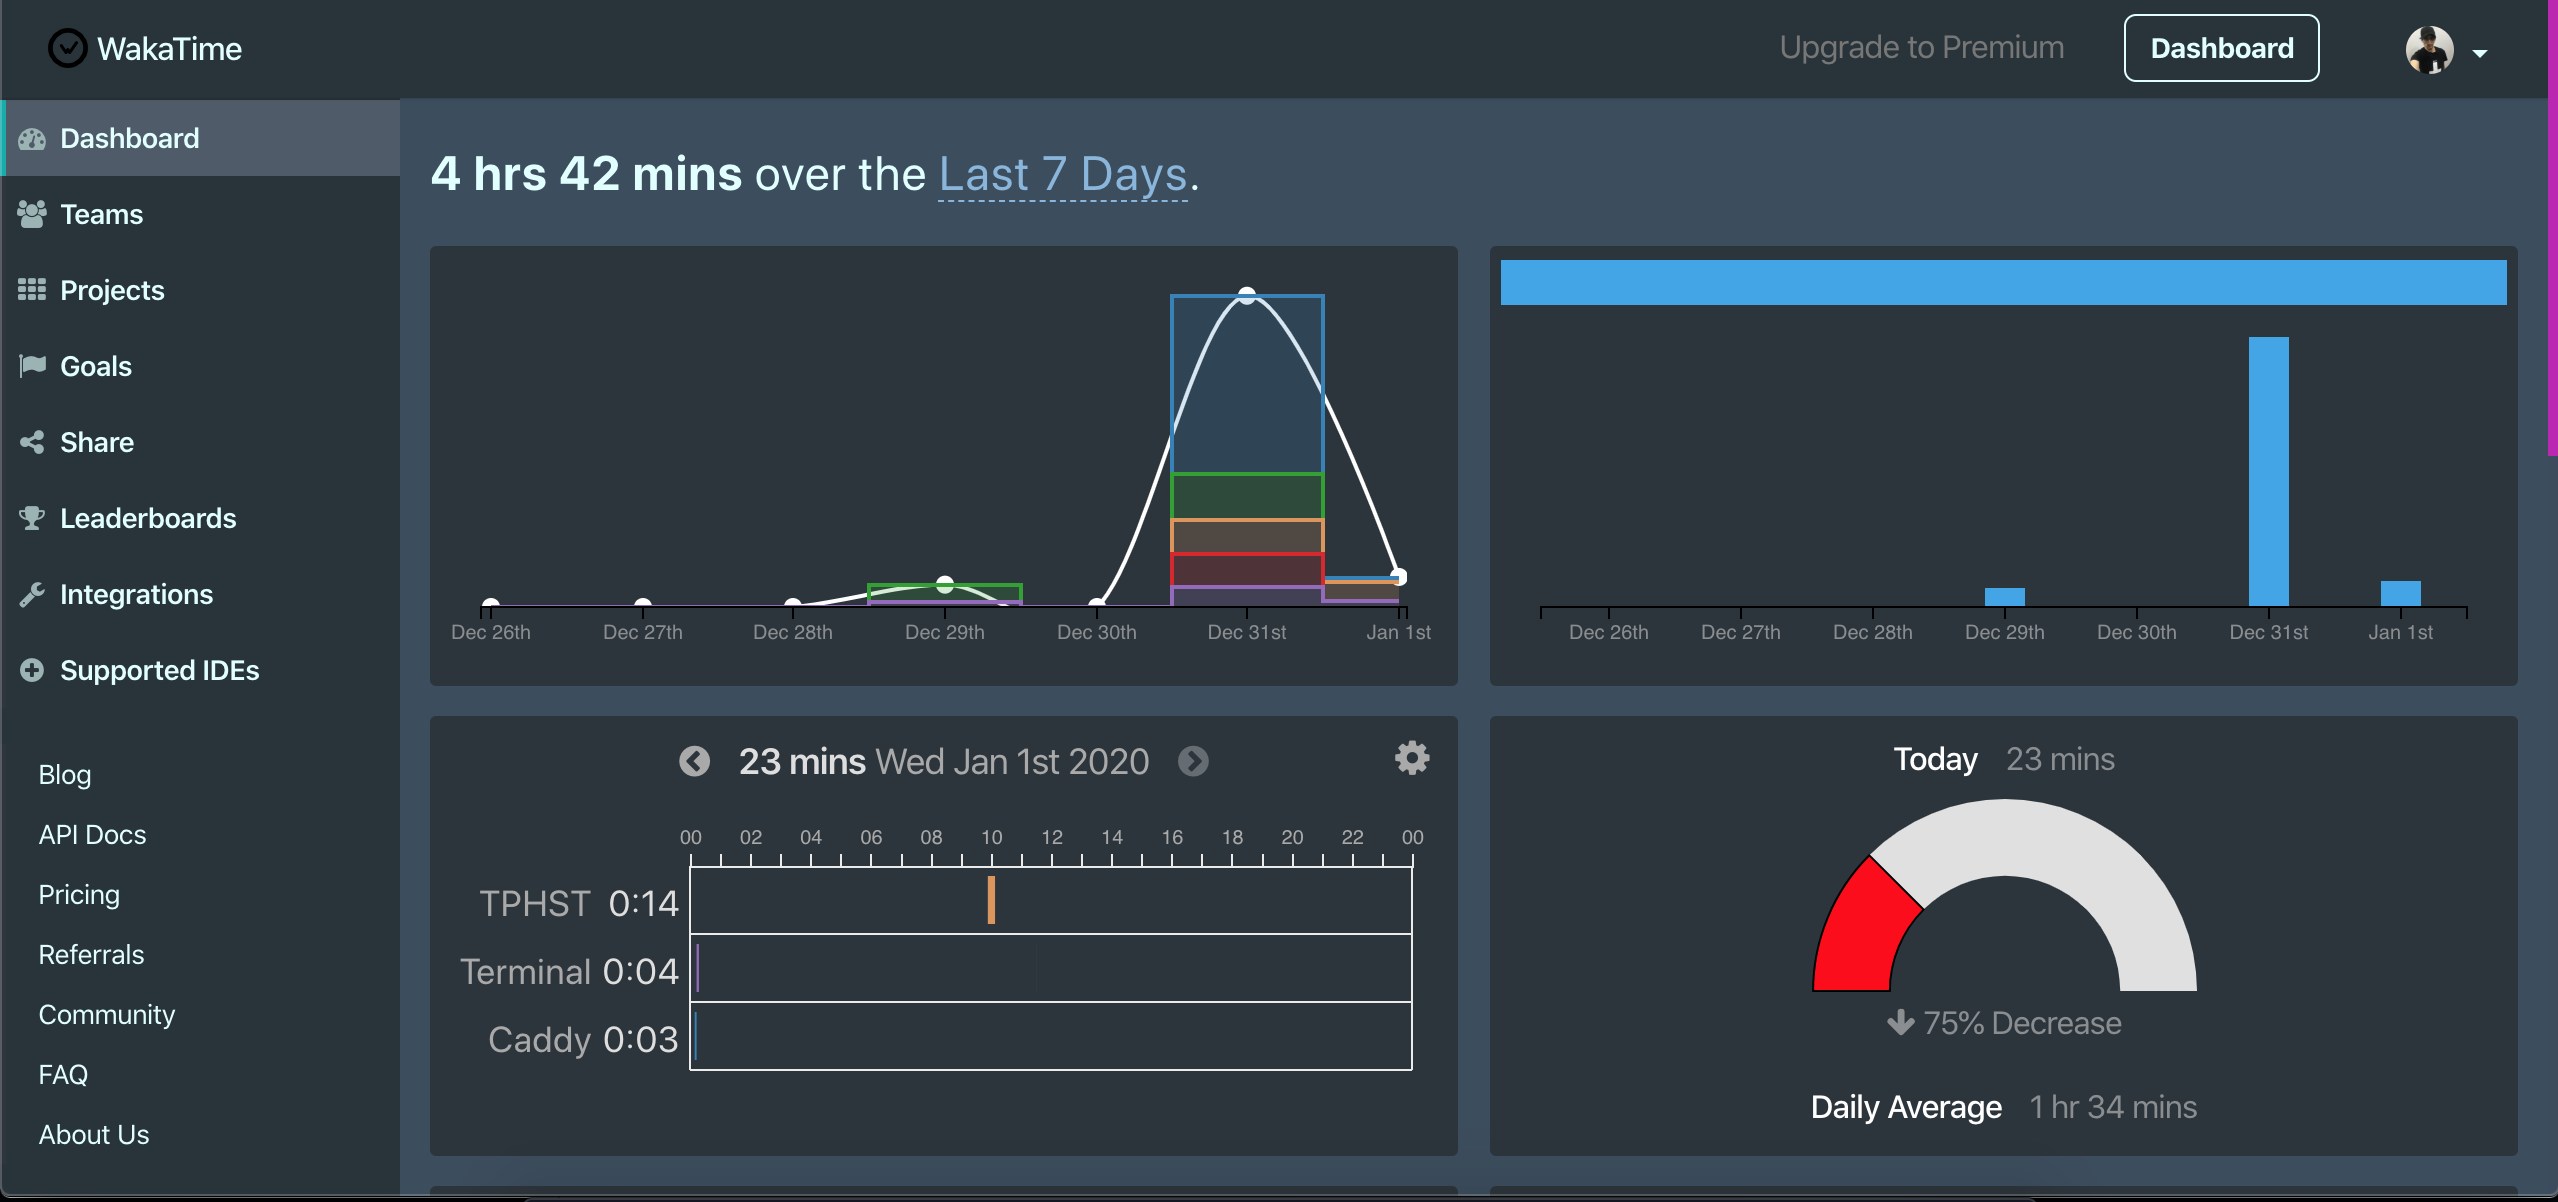
Task: Click the Dec 31st bar in bar chart
Action: tap(2268, 471)
